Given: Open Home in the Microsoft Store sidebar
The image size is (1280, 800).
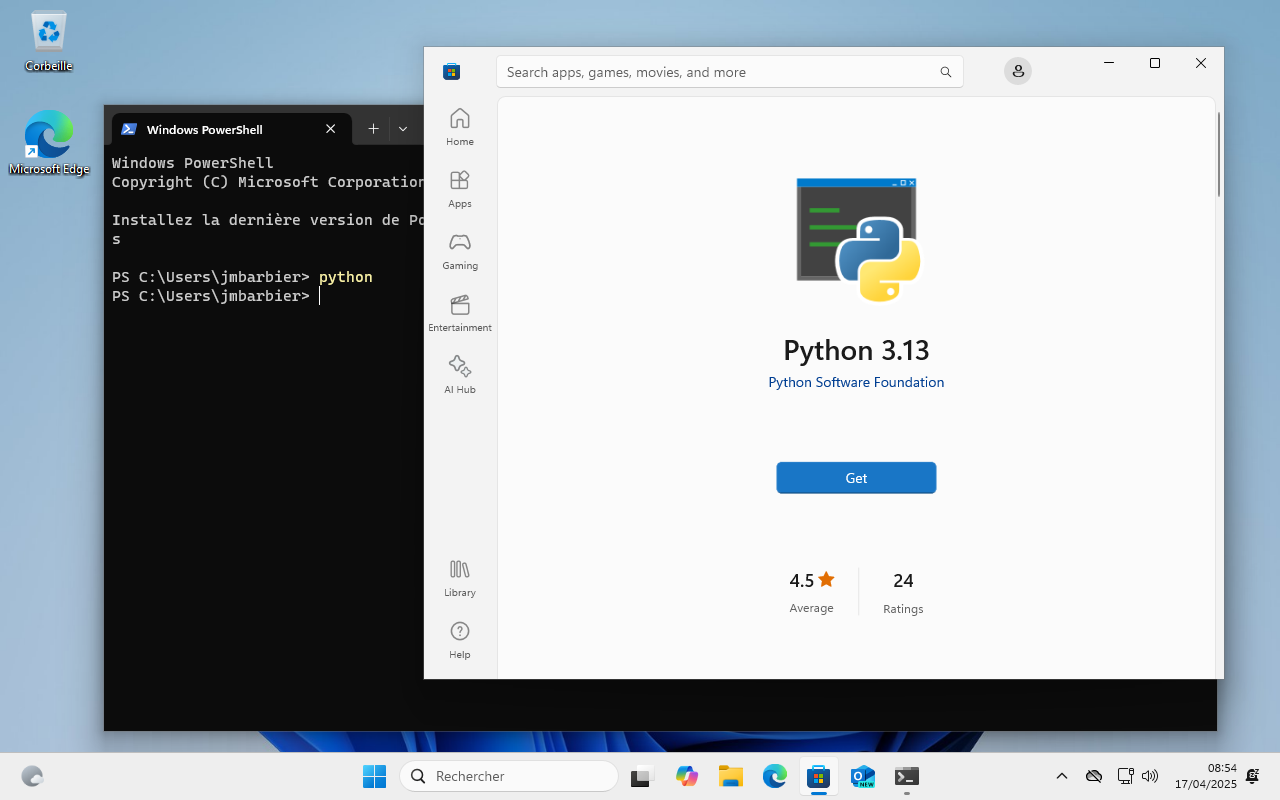Looking at the screenshot, I should pyautogui.click(x=460, y=127).
